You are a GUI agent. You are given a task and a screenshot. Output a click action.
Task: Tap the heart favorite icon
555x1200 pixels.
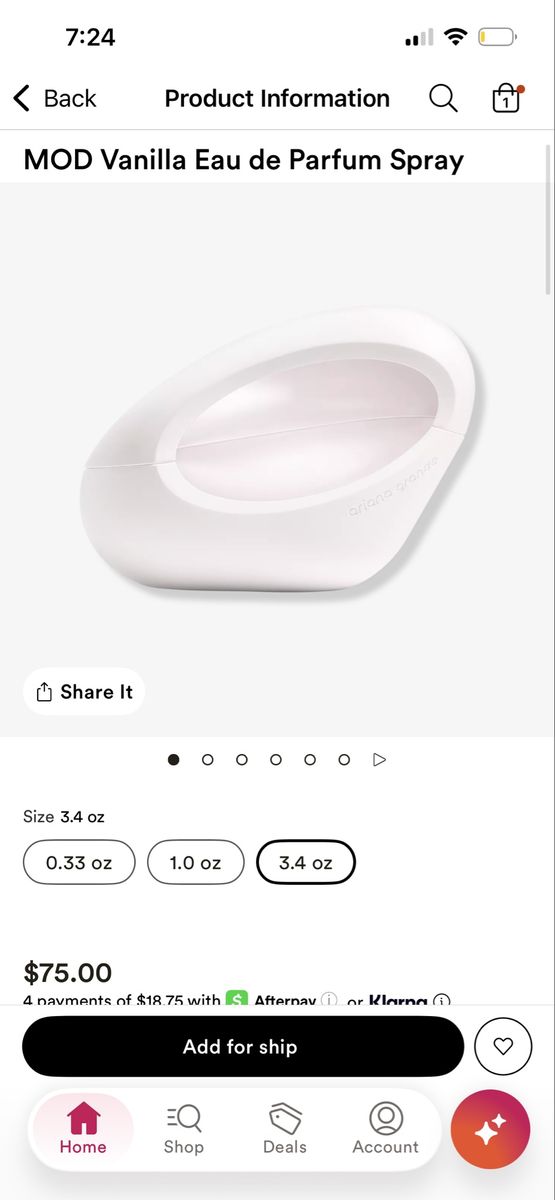point(503,1046)
